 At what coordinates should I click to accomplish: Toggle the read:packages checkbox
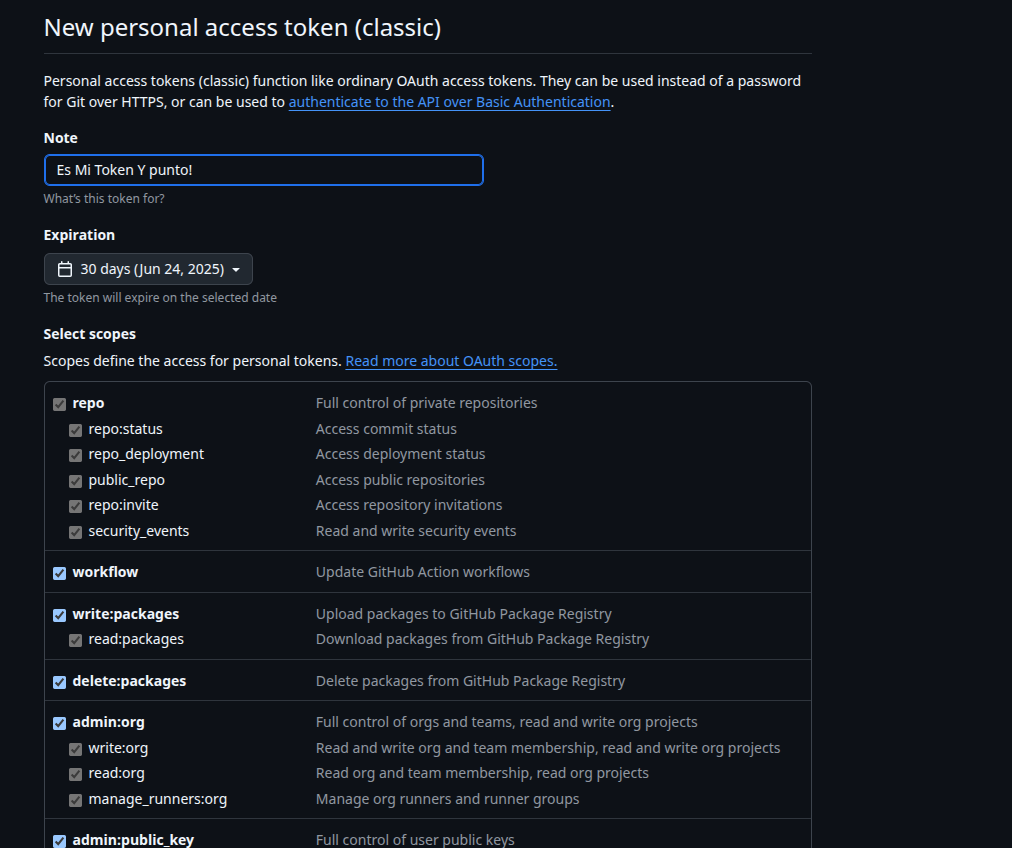[76, 640]
